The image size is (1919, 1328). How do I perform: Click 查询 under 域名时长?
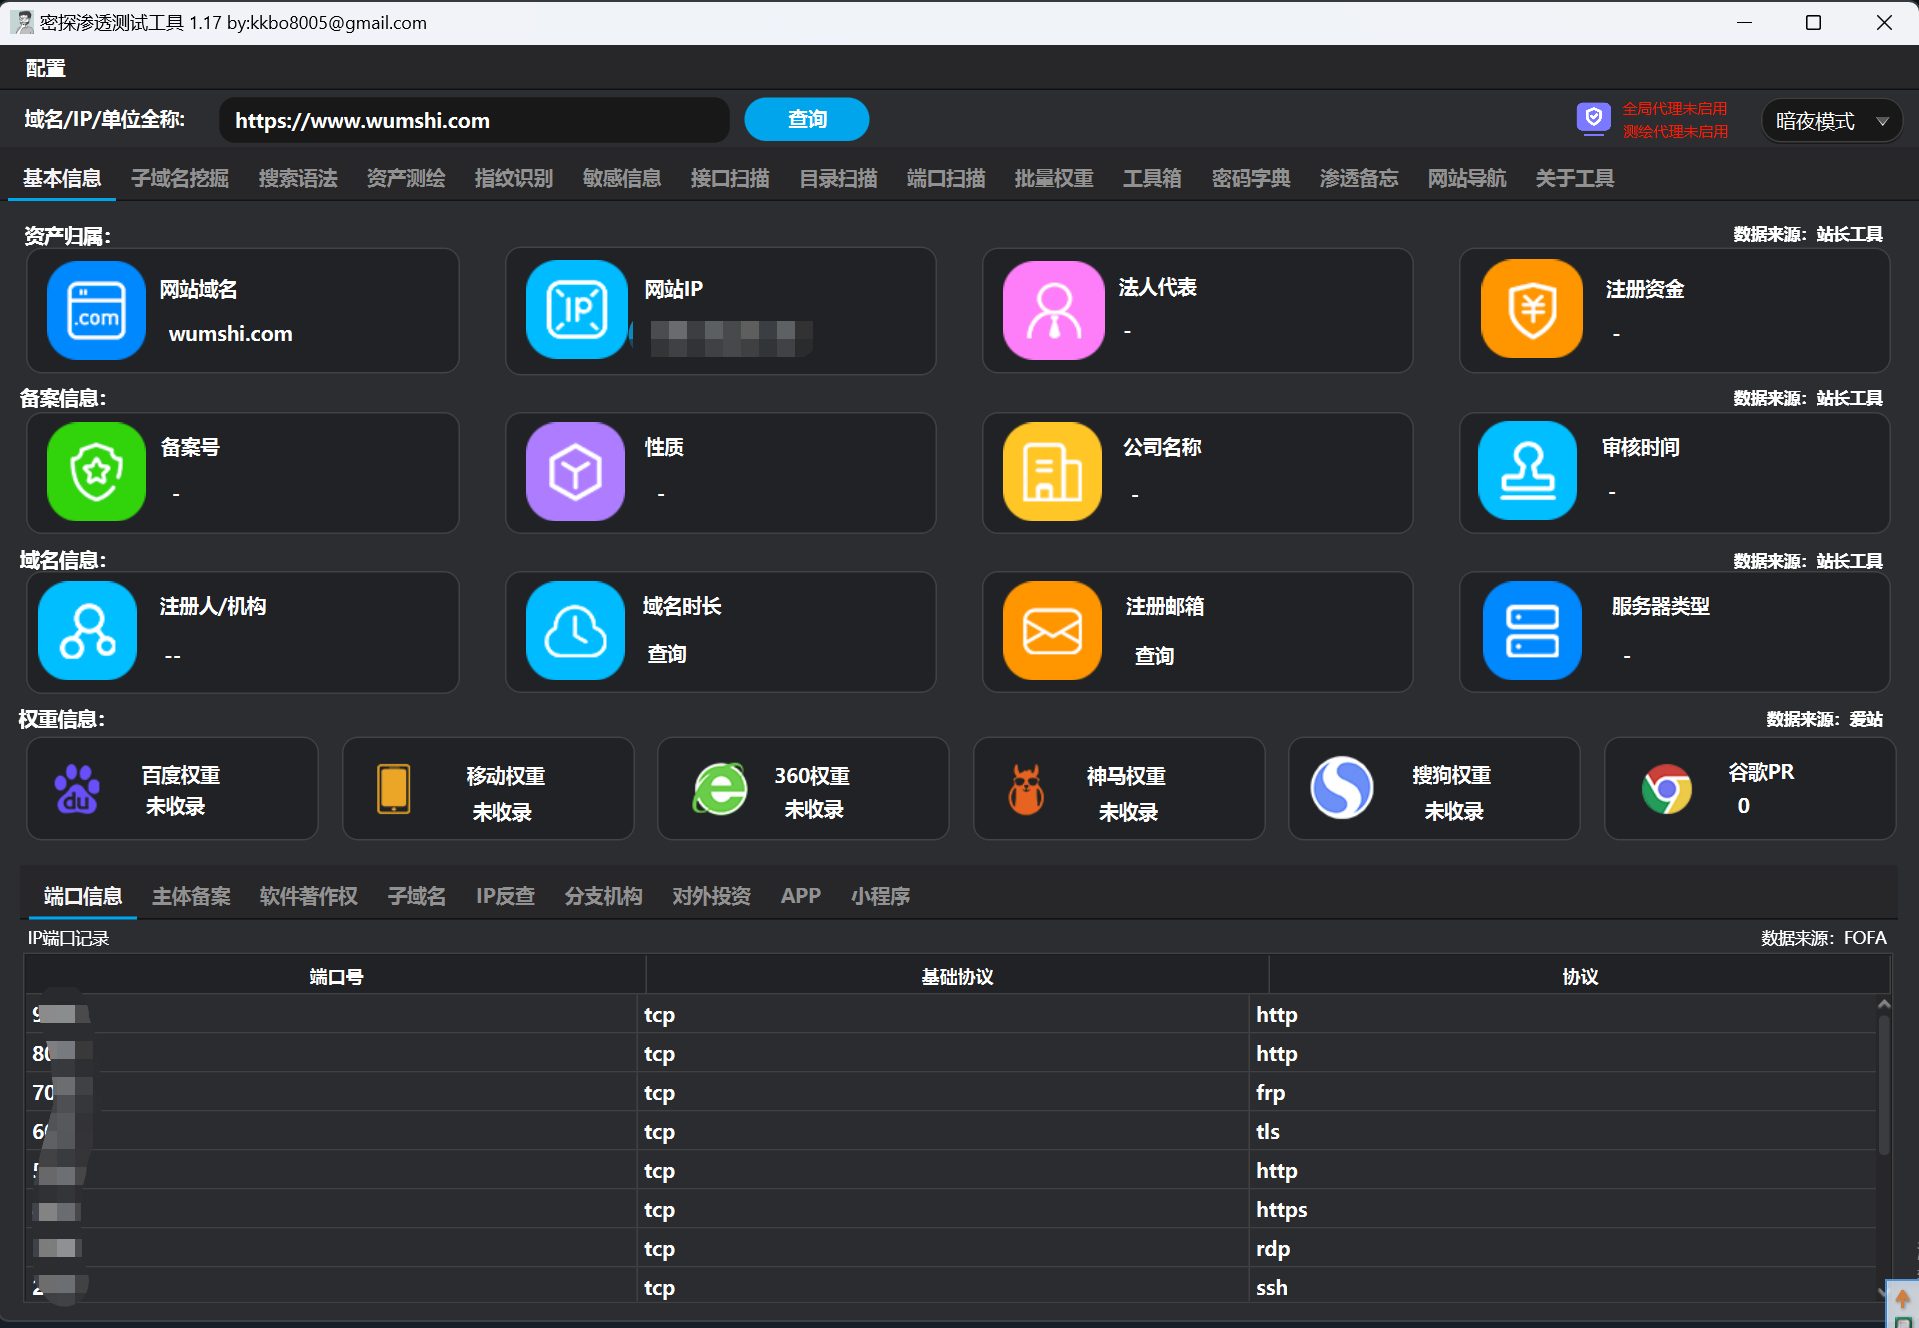pyautogui.click(x=666, y=654)
